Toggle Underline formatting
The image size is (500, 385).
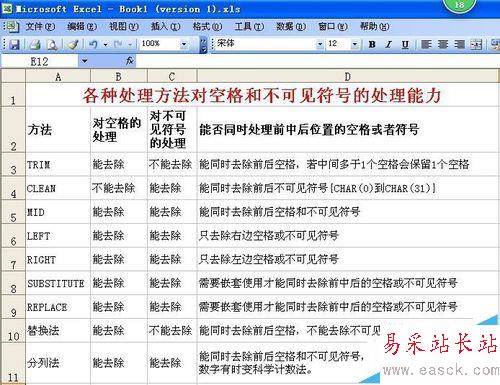[405, 44]
